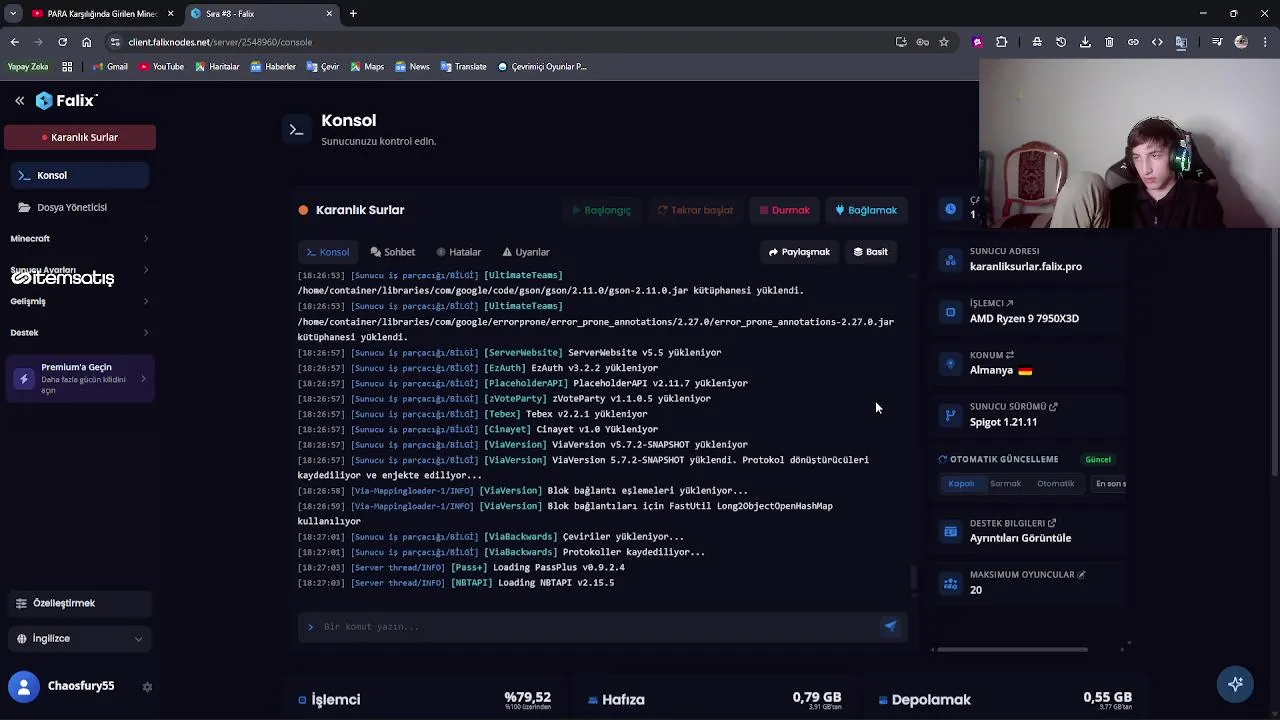Open the Dosya Yöneticisi folder icon
The height and width of the screenshot is (720, 1280).
coord(24,207)
